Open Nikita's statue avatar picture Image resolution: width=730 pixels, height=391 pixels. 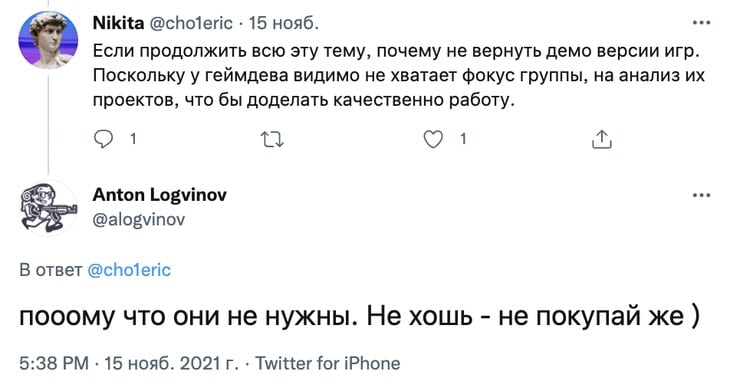click(48, 40)
